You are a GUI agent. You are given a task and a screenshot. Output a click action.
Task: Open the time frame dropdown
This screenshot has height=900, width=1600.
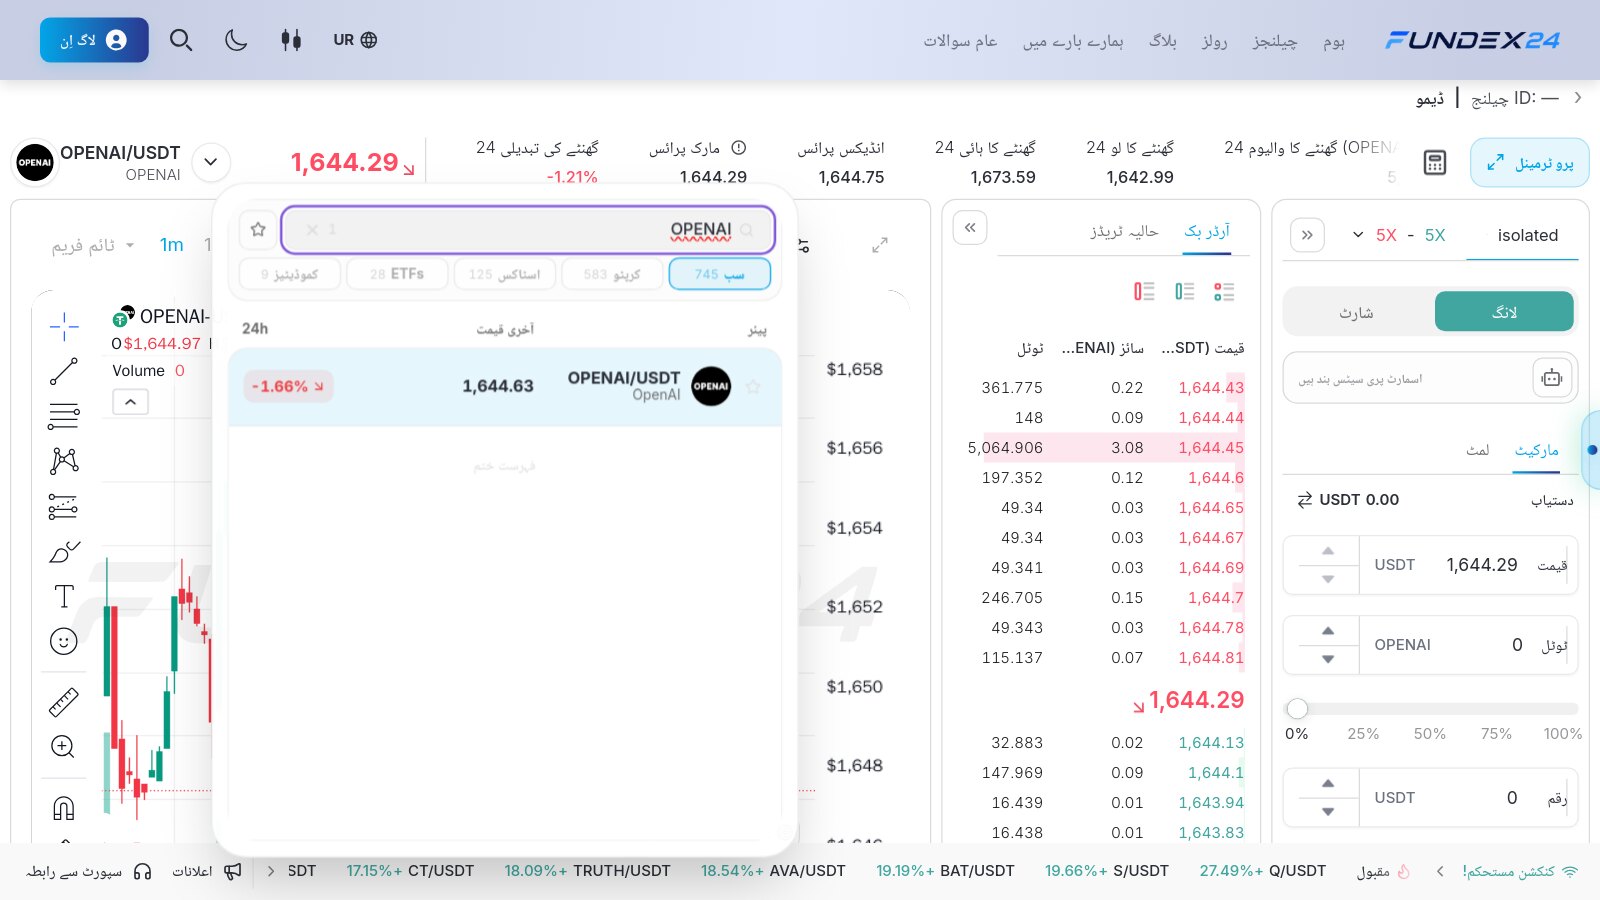coord(92,245)
